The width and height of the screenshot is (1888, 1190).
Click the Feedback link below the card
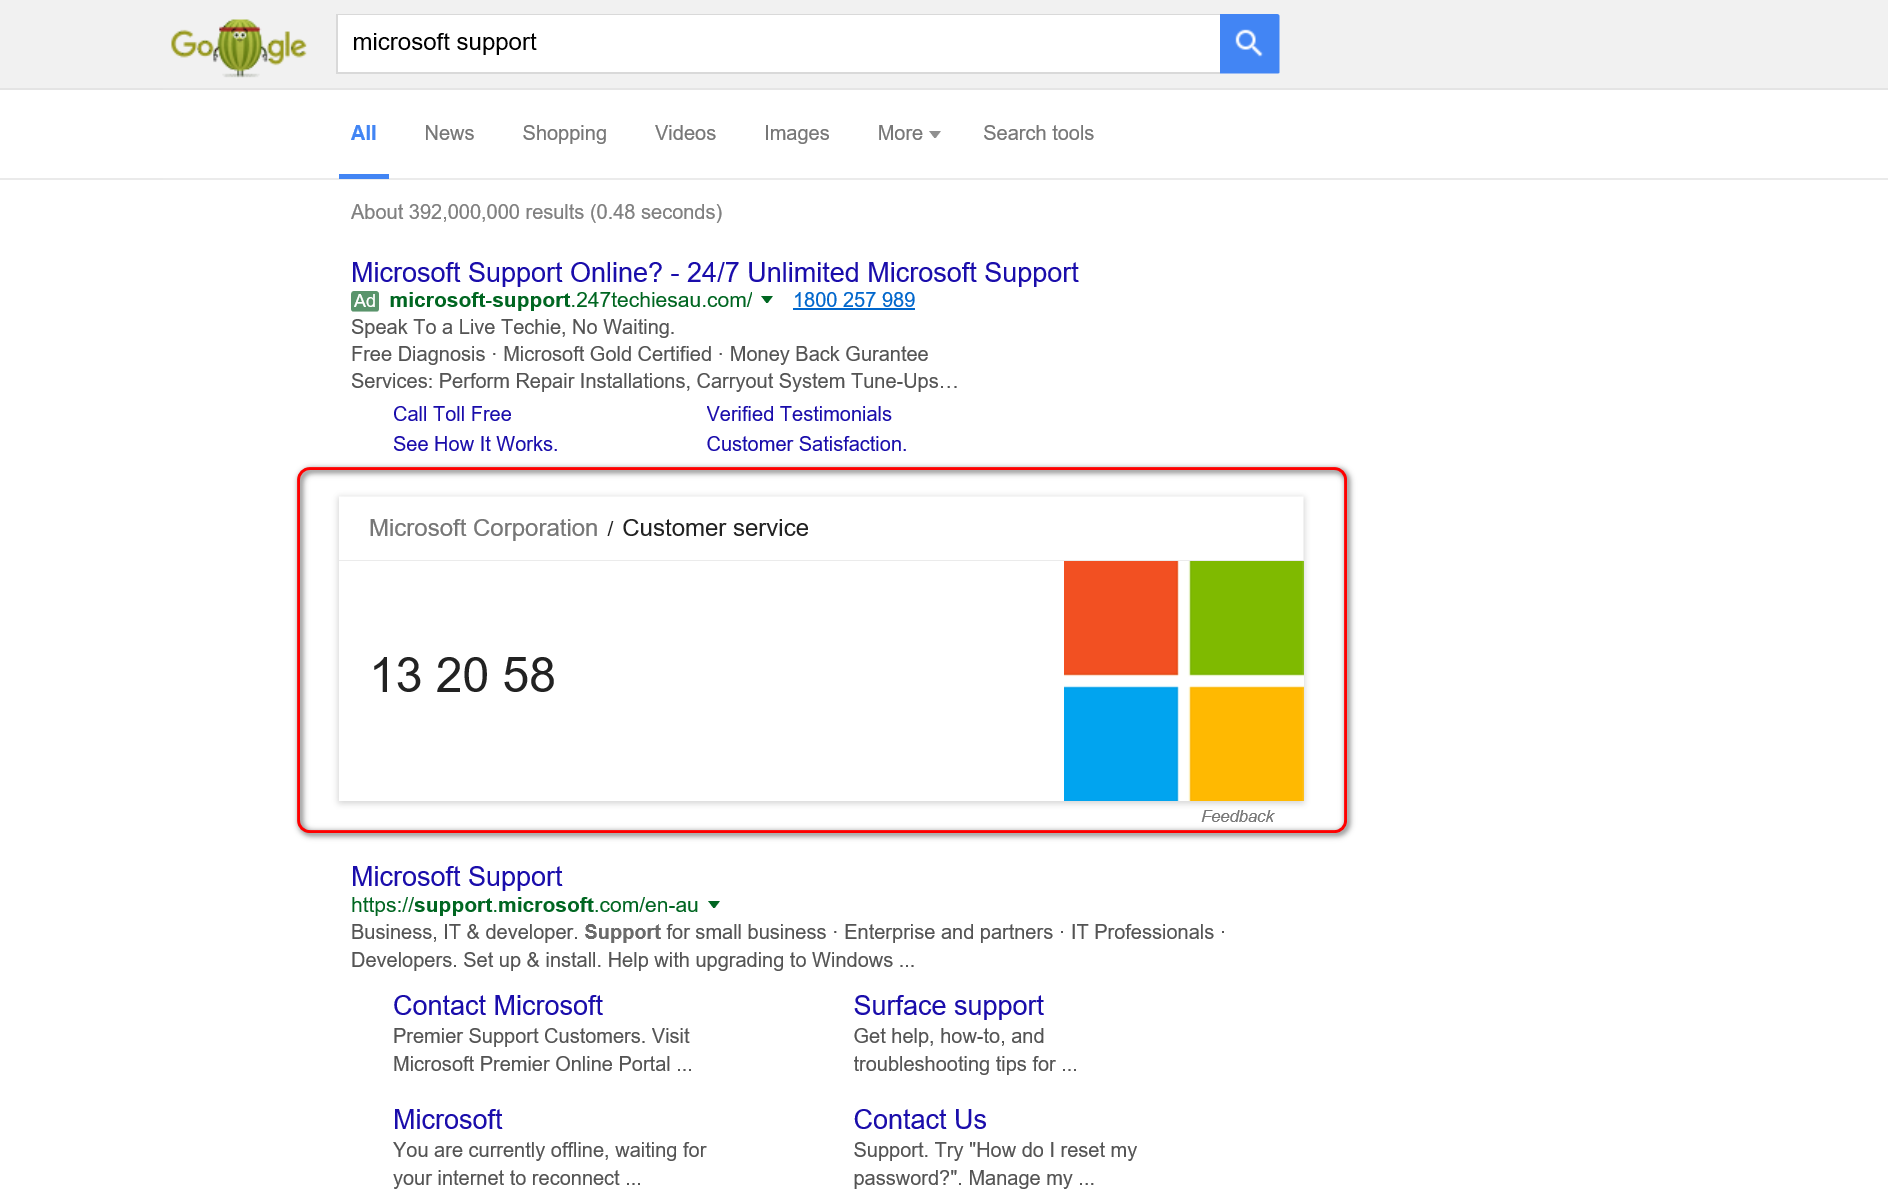tap(1237, 816)
